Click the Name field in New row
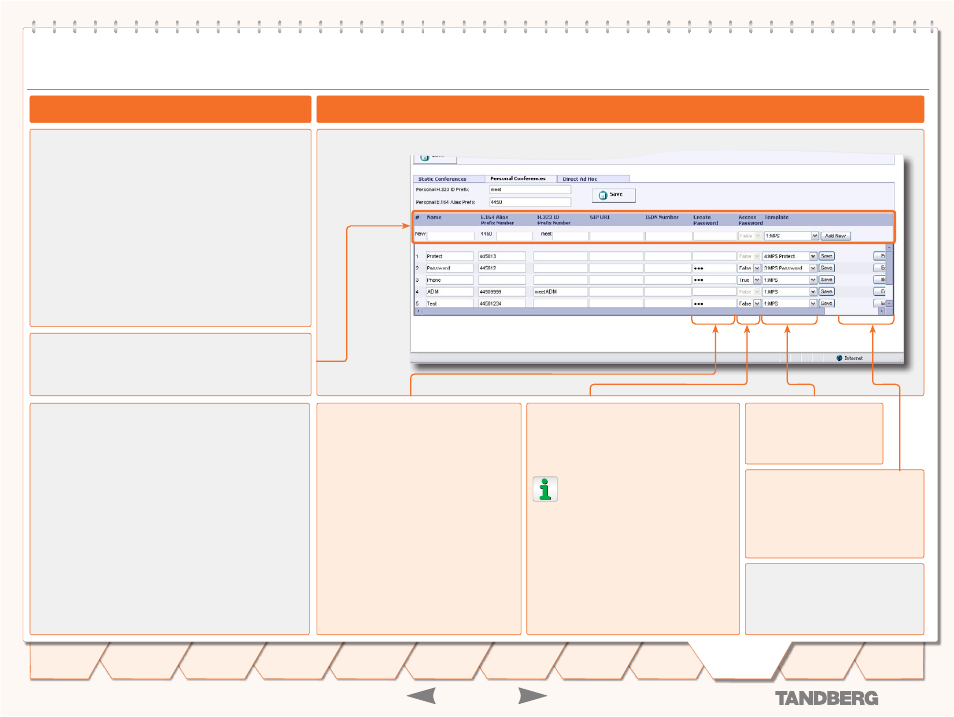 coord(450,236)
